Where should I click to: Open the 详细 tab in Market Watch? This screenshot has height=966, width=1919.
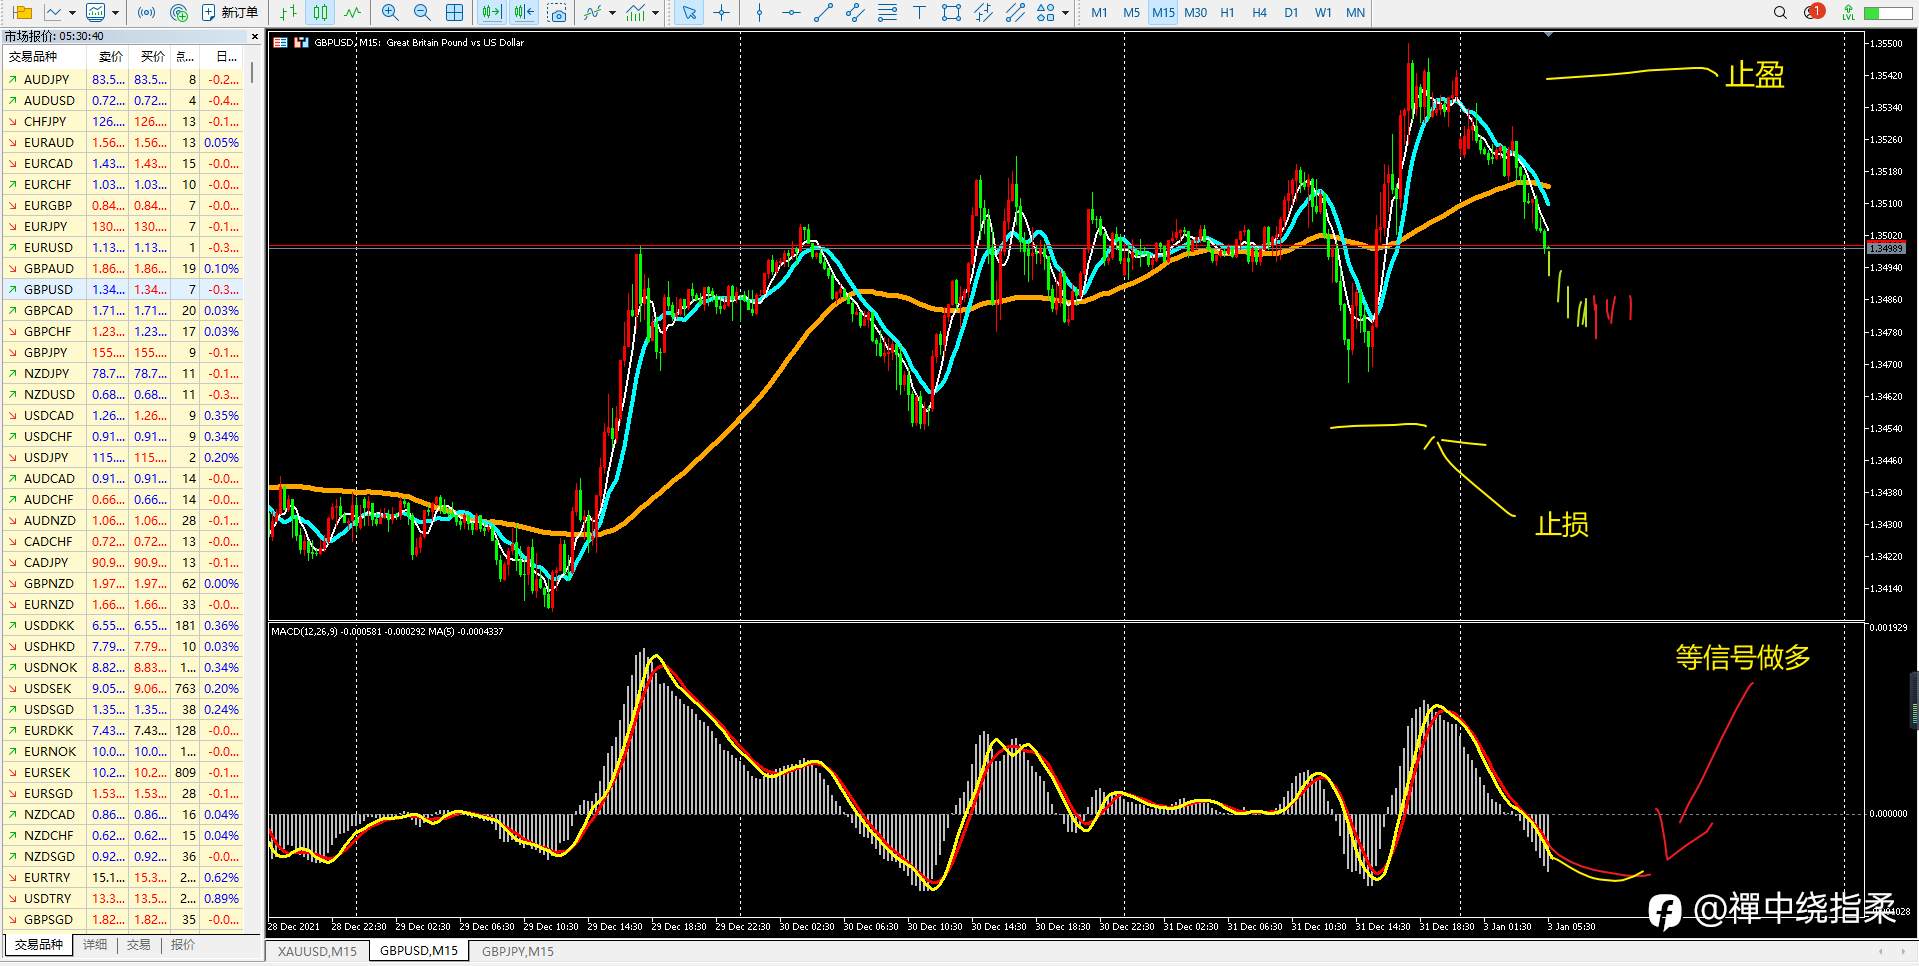click(x=95, y=945)
